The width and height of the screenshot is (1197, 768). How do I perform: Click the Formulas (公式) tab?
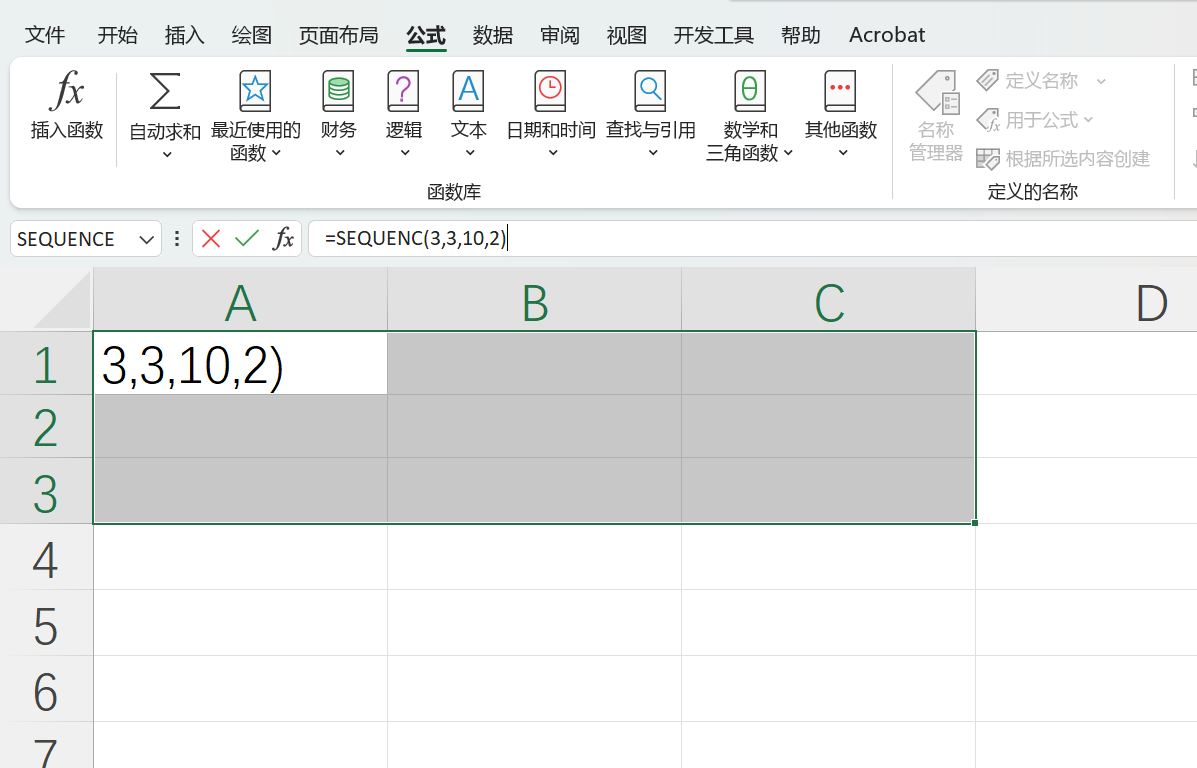[x=426, y=35]
